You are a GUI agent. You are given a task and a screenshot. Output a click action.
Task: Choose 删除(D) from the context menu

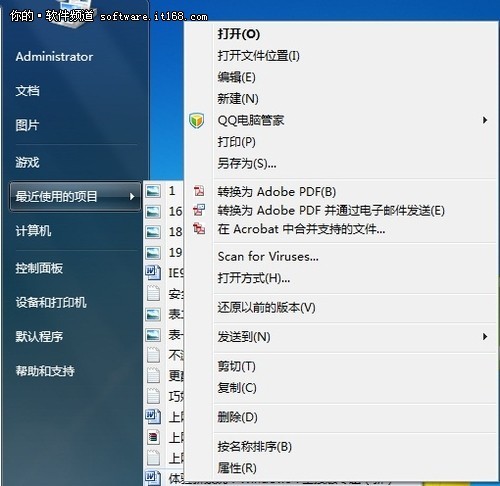[x=238, y=417]
